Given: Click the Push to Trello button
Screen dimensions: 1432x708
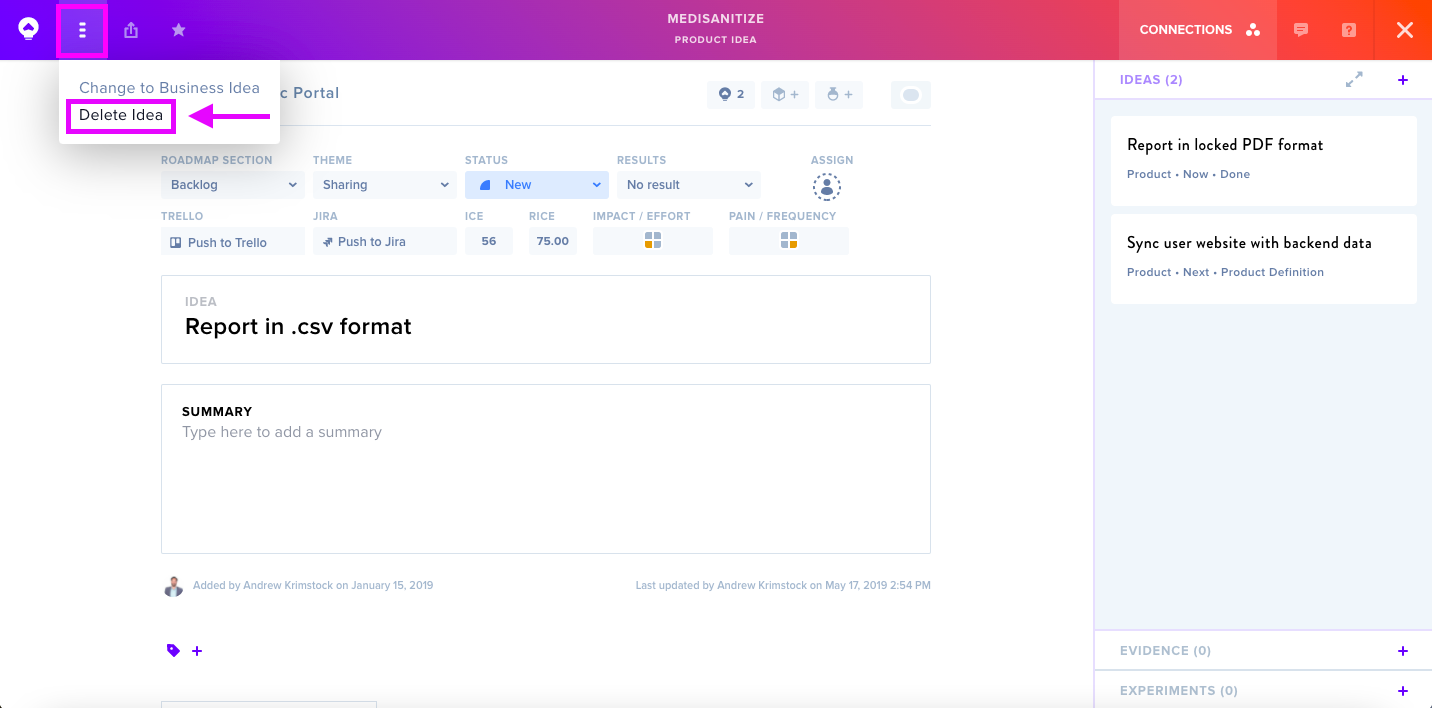Looking at the screenshot, I should tap(233, 241).
